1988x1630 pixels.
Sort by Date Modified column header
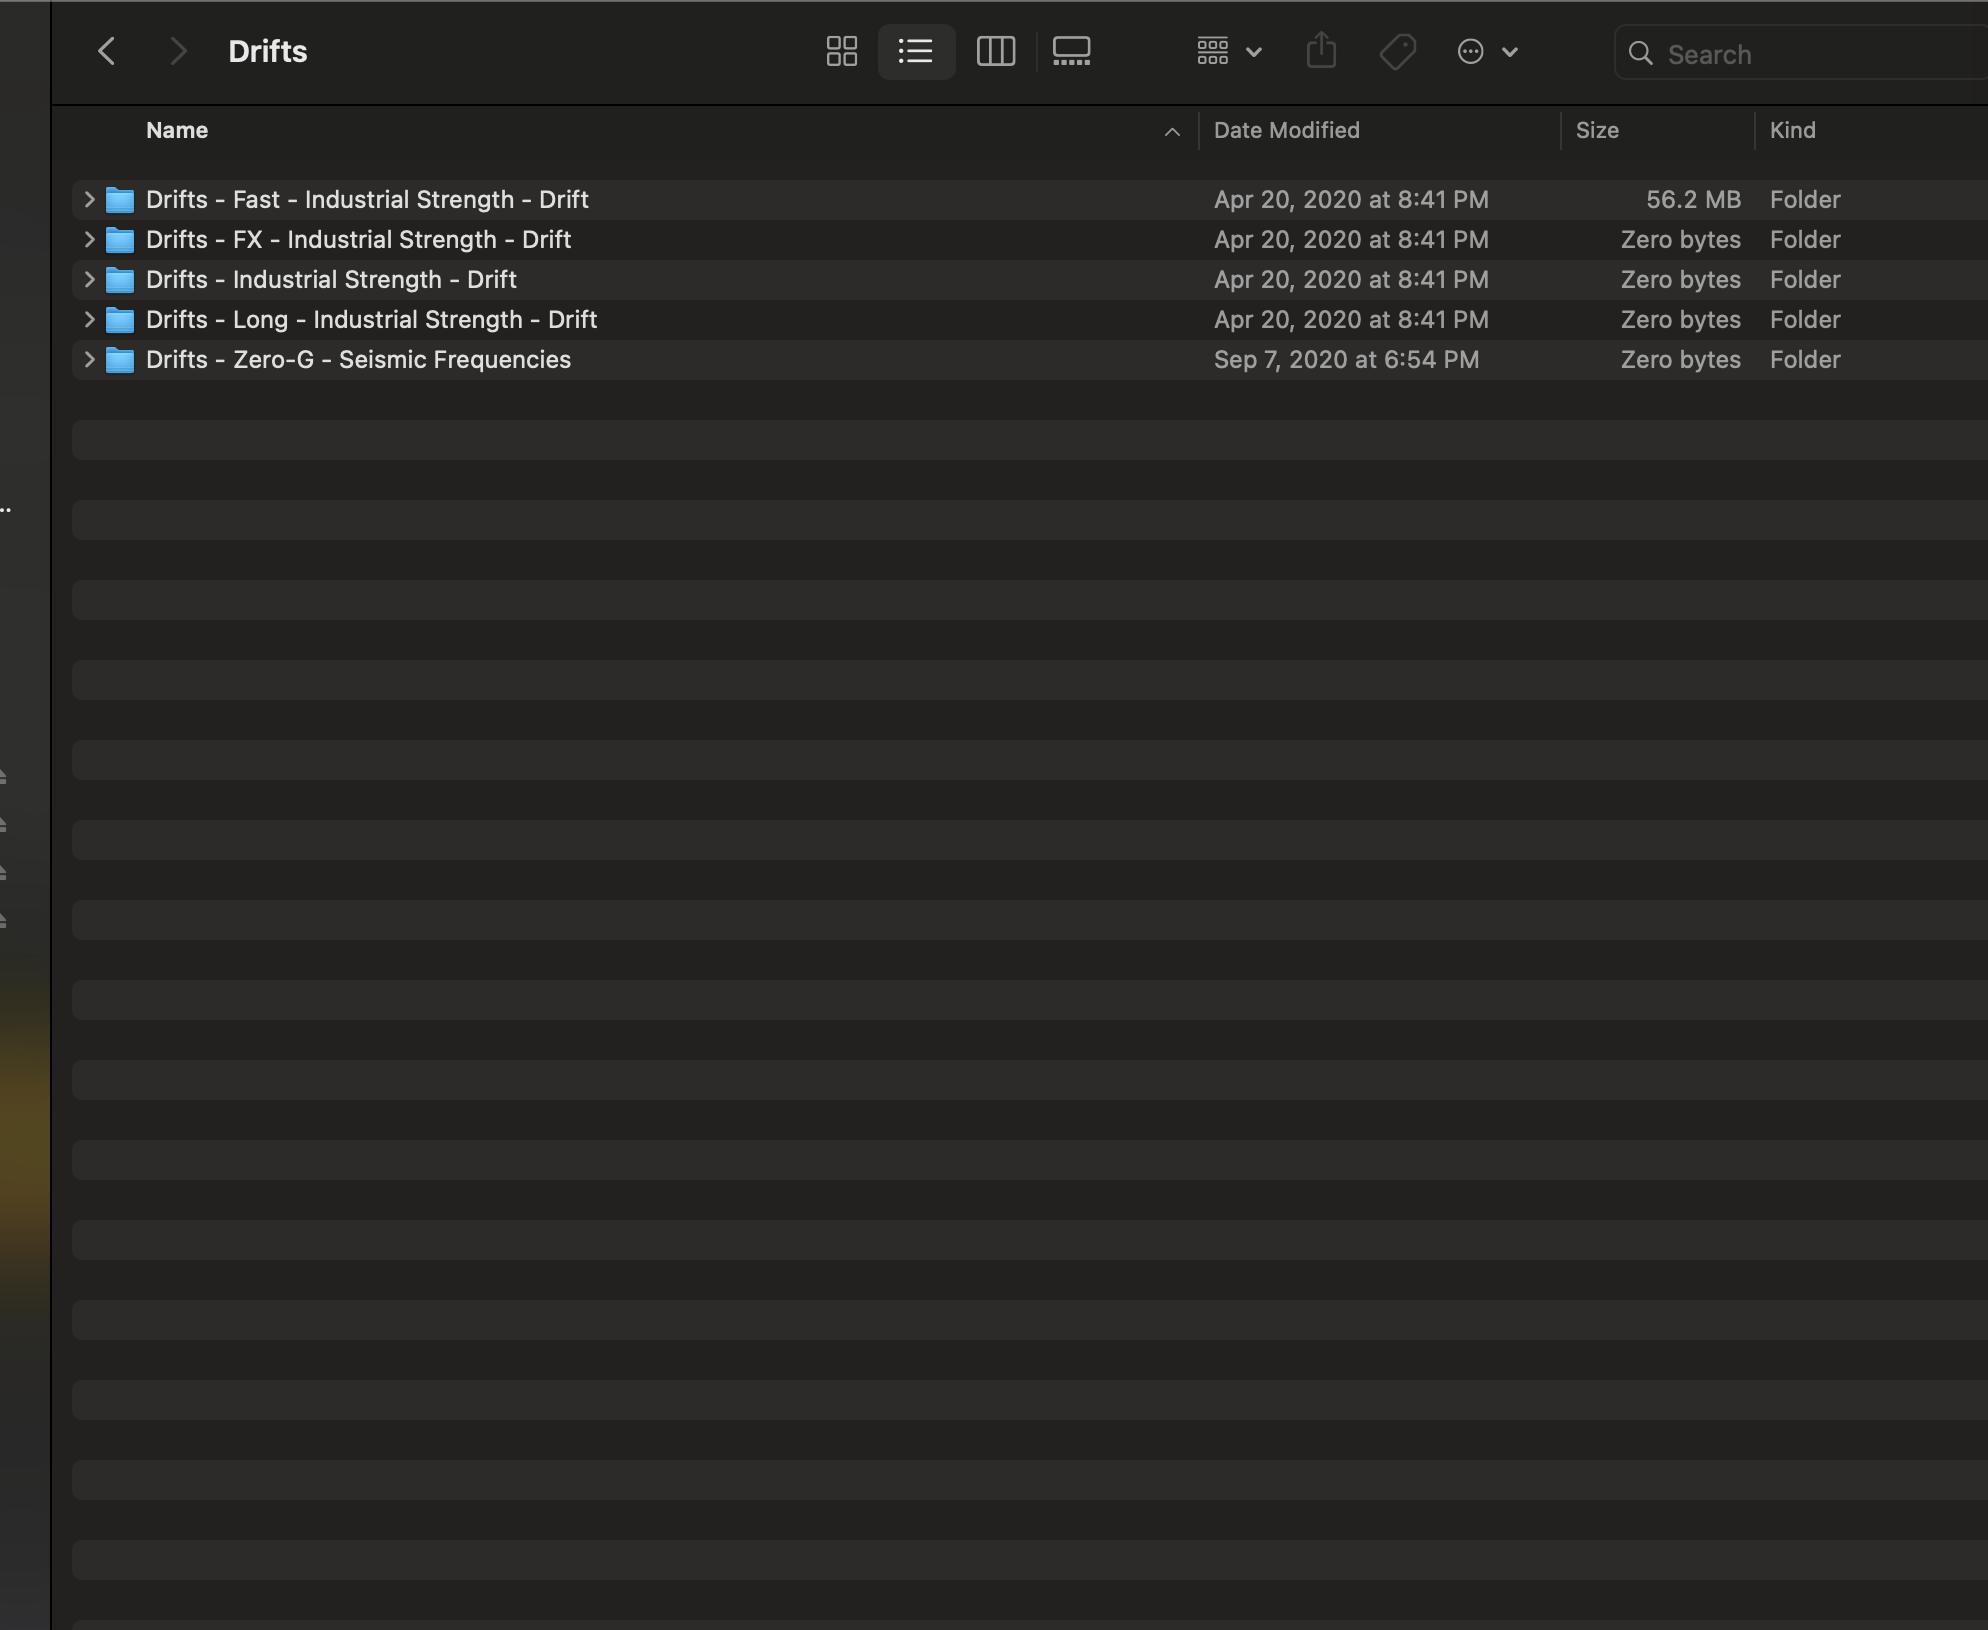coord(1286,130)
